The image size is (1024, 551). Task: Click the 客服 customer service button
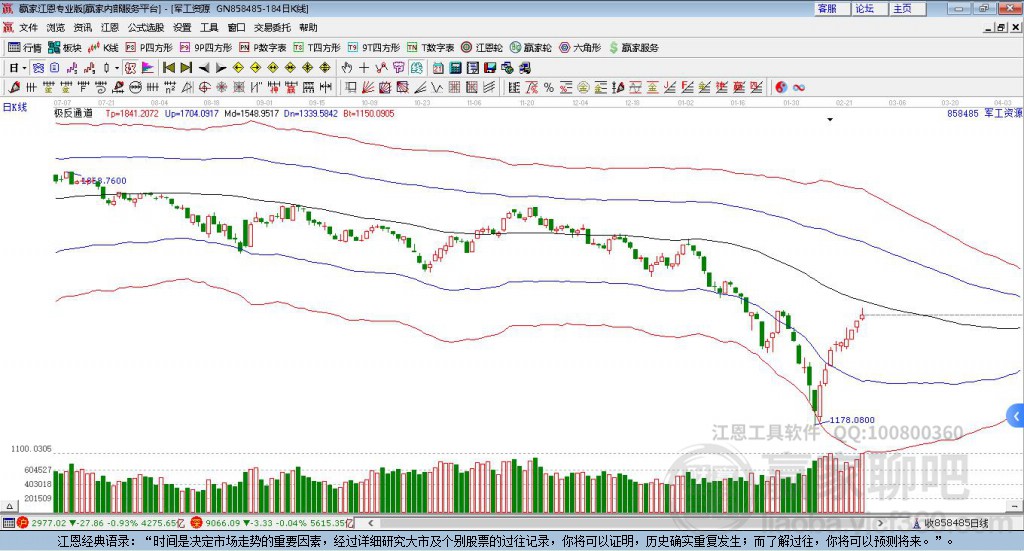pos(833,8)
